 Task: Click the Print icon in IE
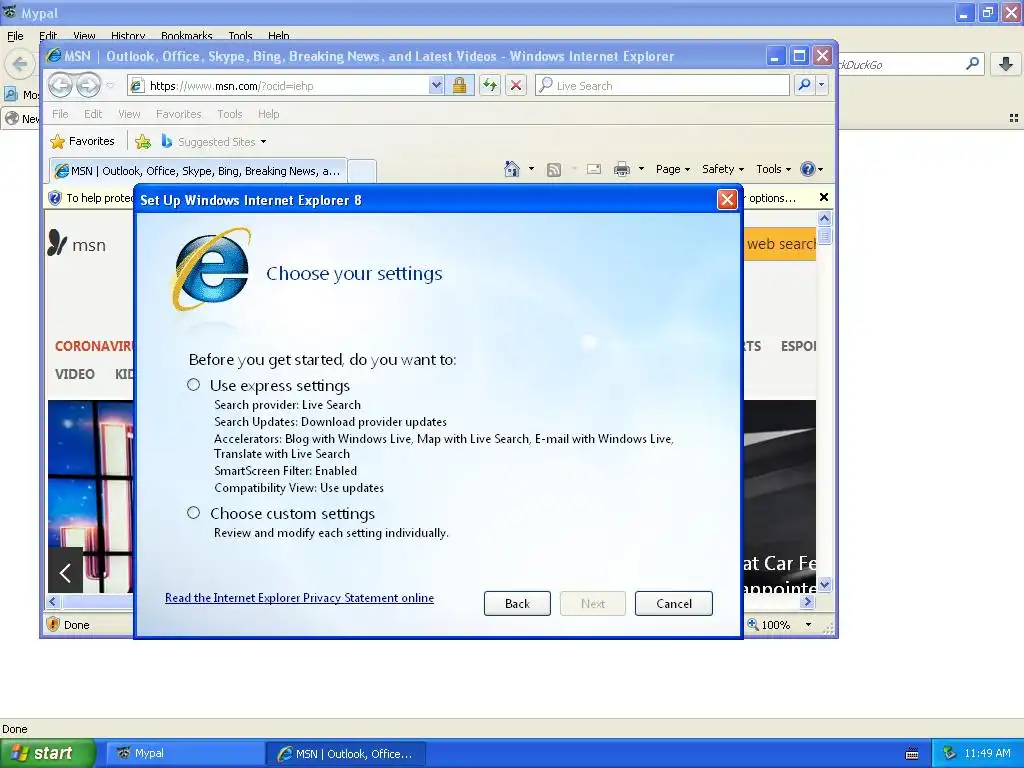coord(622,170)
